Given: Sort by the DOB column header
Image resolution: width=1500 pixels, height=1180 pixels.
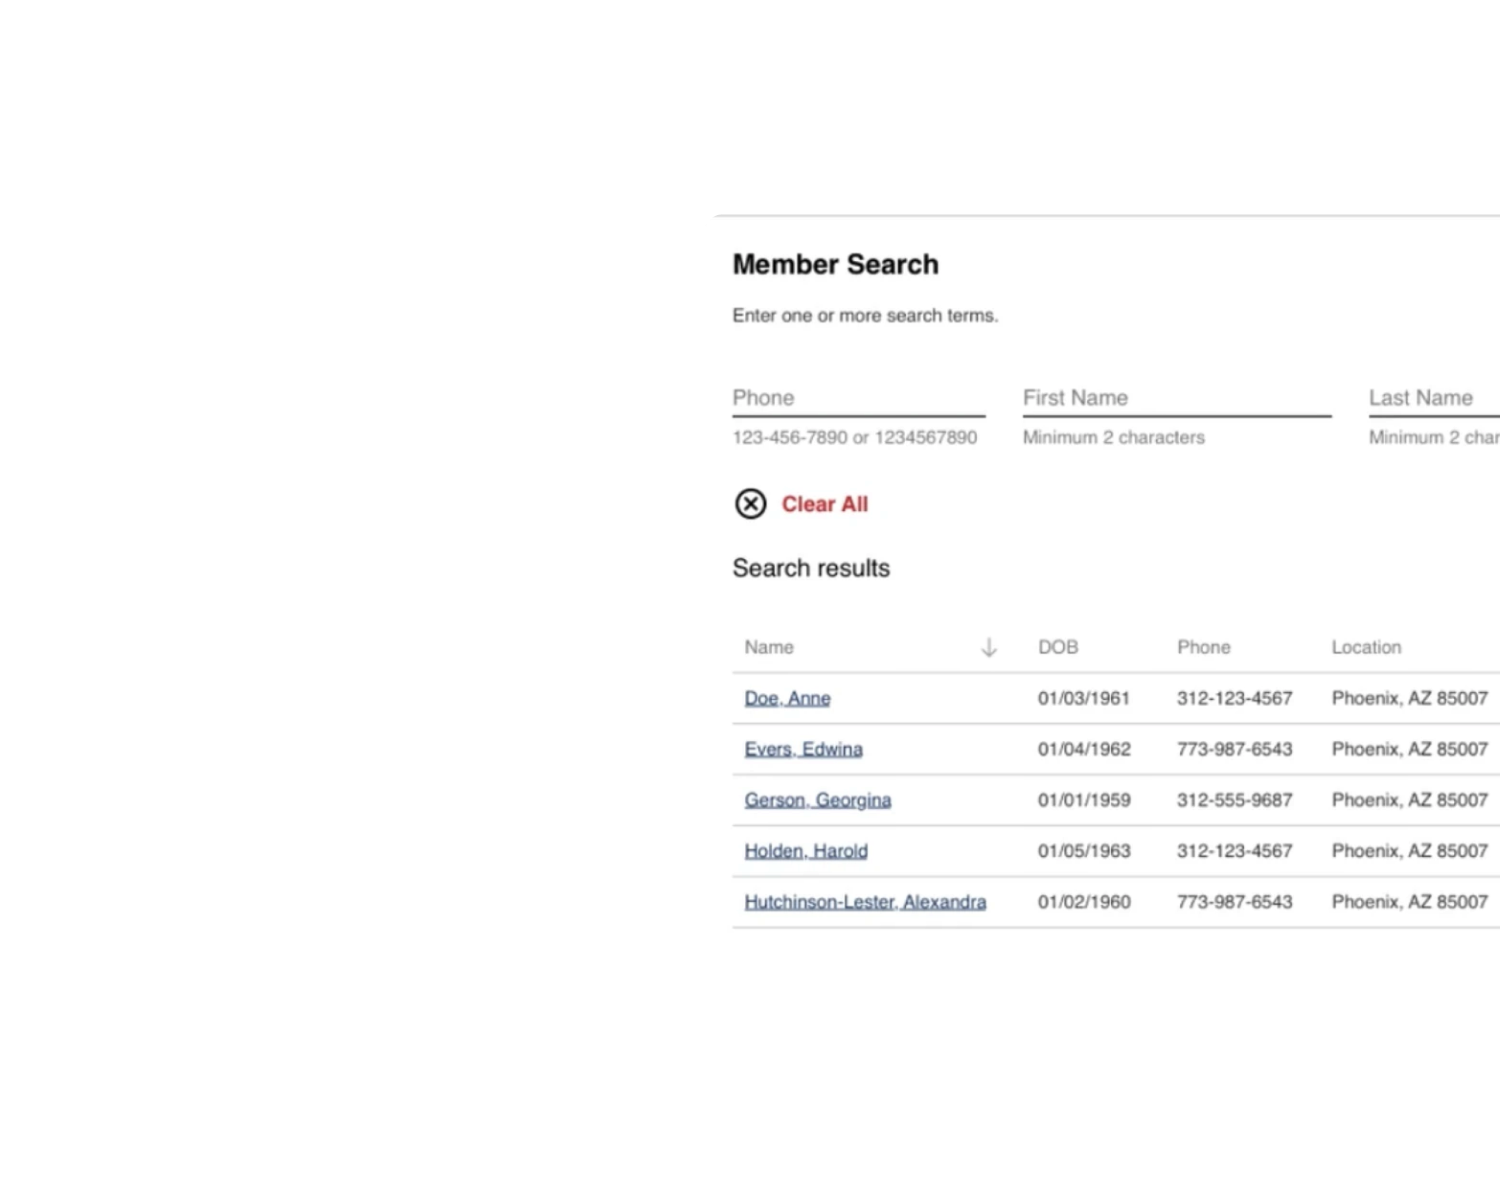Looking at the screenshot, I should click(1058, 648).
